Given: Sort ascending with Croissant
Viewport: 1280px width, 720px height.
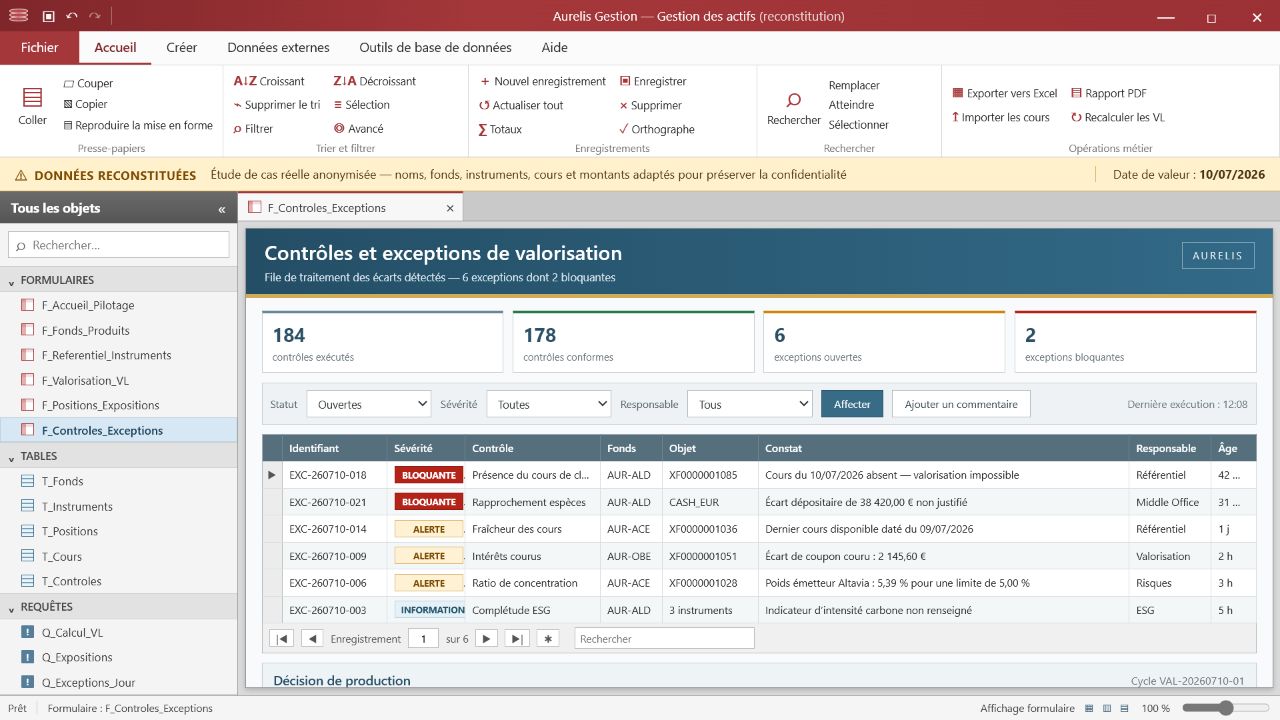Looking at the screenshot, I should point(269,81).
